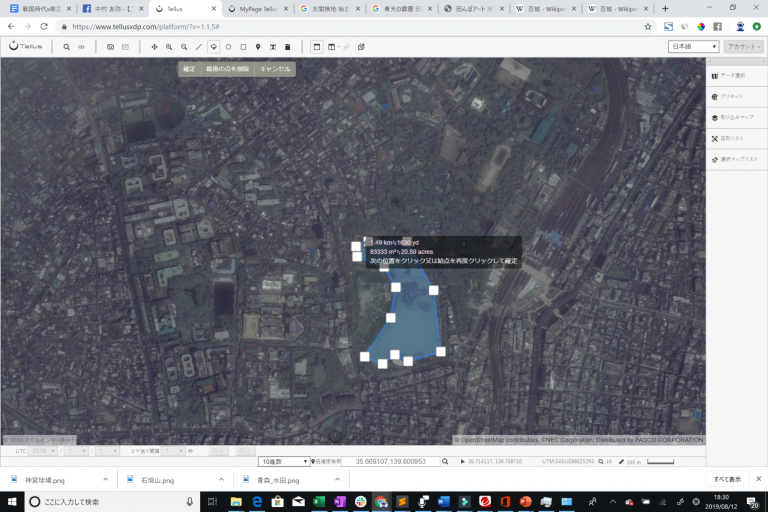Select the circle drawing tool
768x512 pixels.
point(228,47)
